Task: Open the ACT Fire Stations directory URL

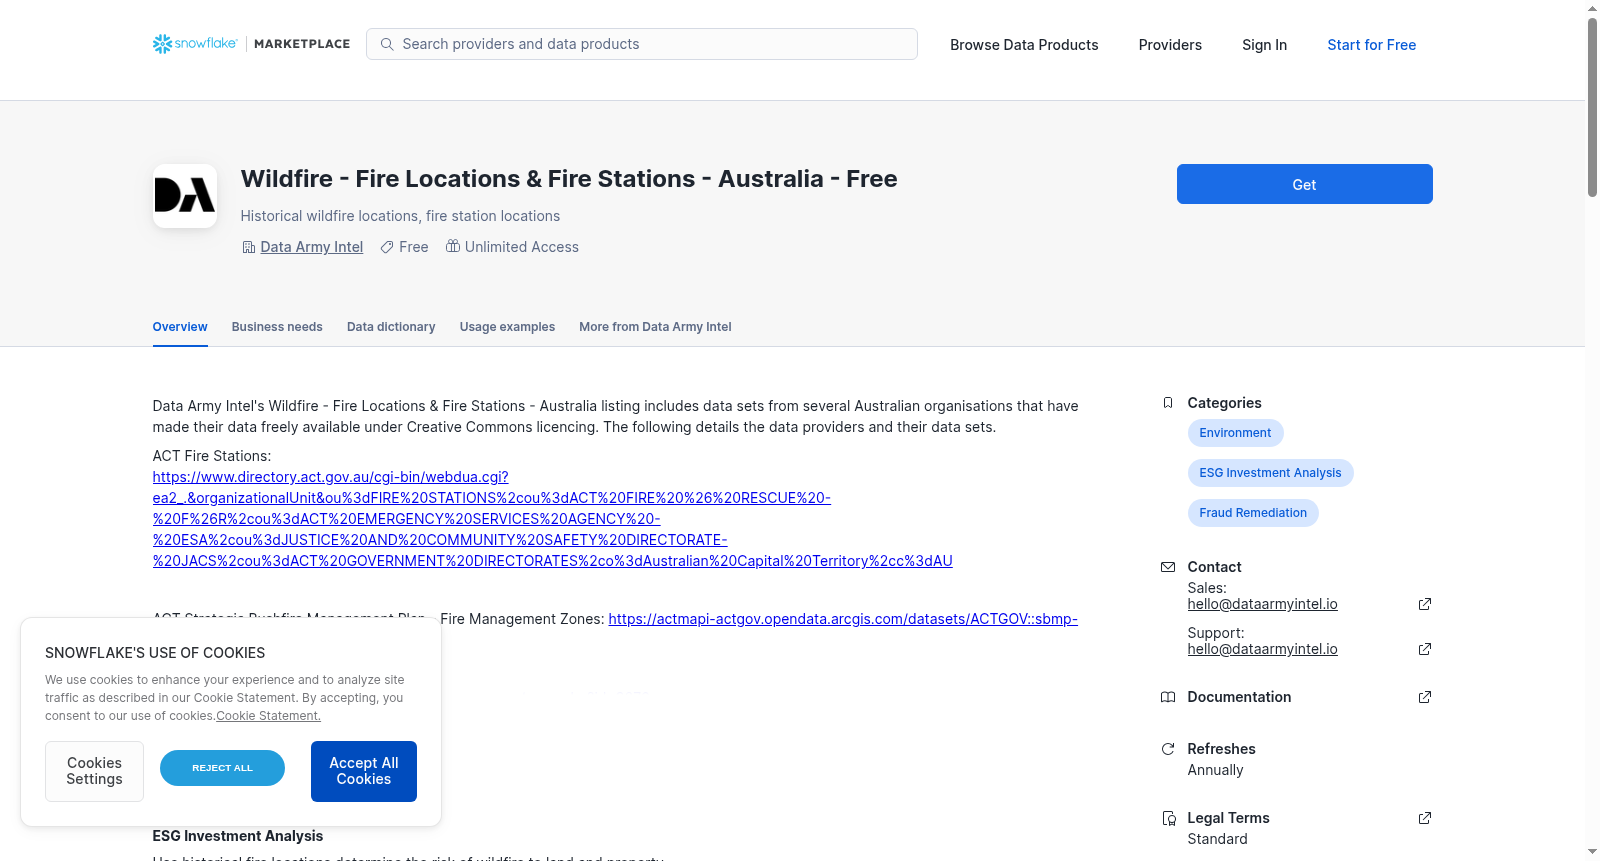Action: click(x=552, y=519)
